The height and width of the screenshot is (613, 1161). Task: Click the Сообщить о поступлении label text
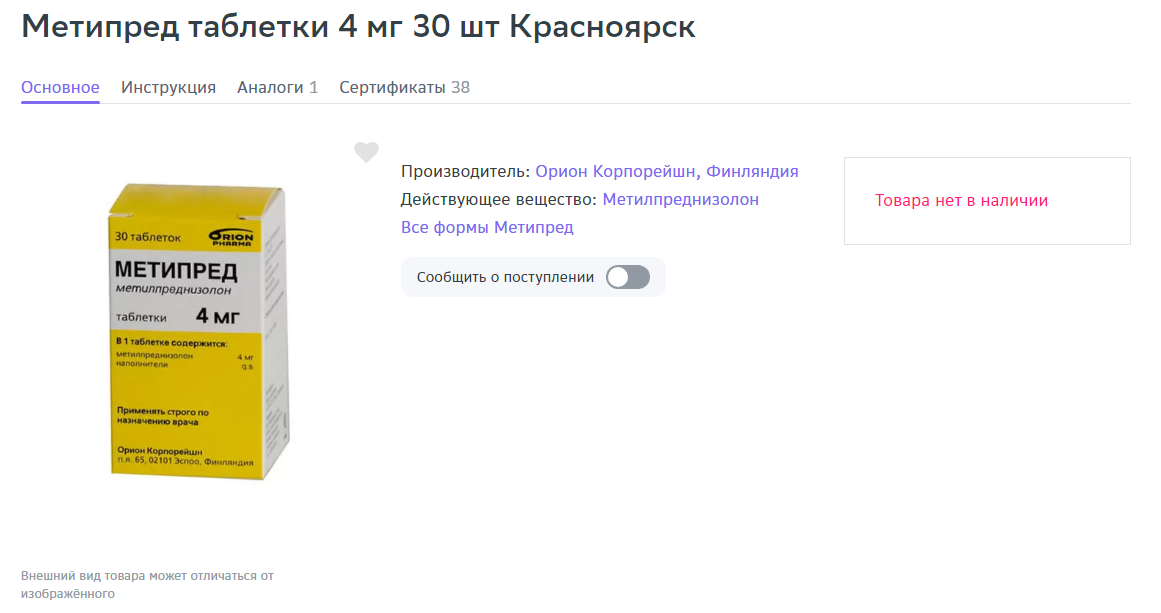click(505, 277)
